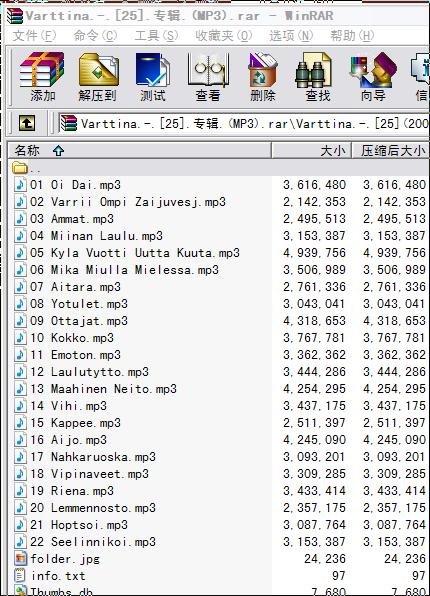The height and width of the screenshot is (596, 430).
Task: Open the 收藏夹(O) menu
Action: tap(224, 36)
